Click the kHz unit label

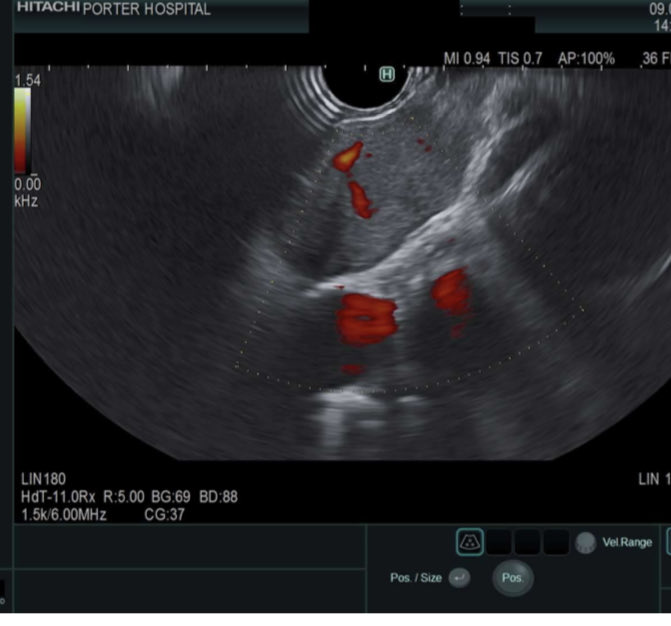(x=26, y=201)
